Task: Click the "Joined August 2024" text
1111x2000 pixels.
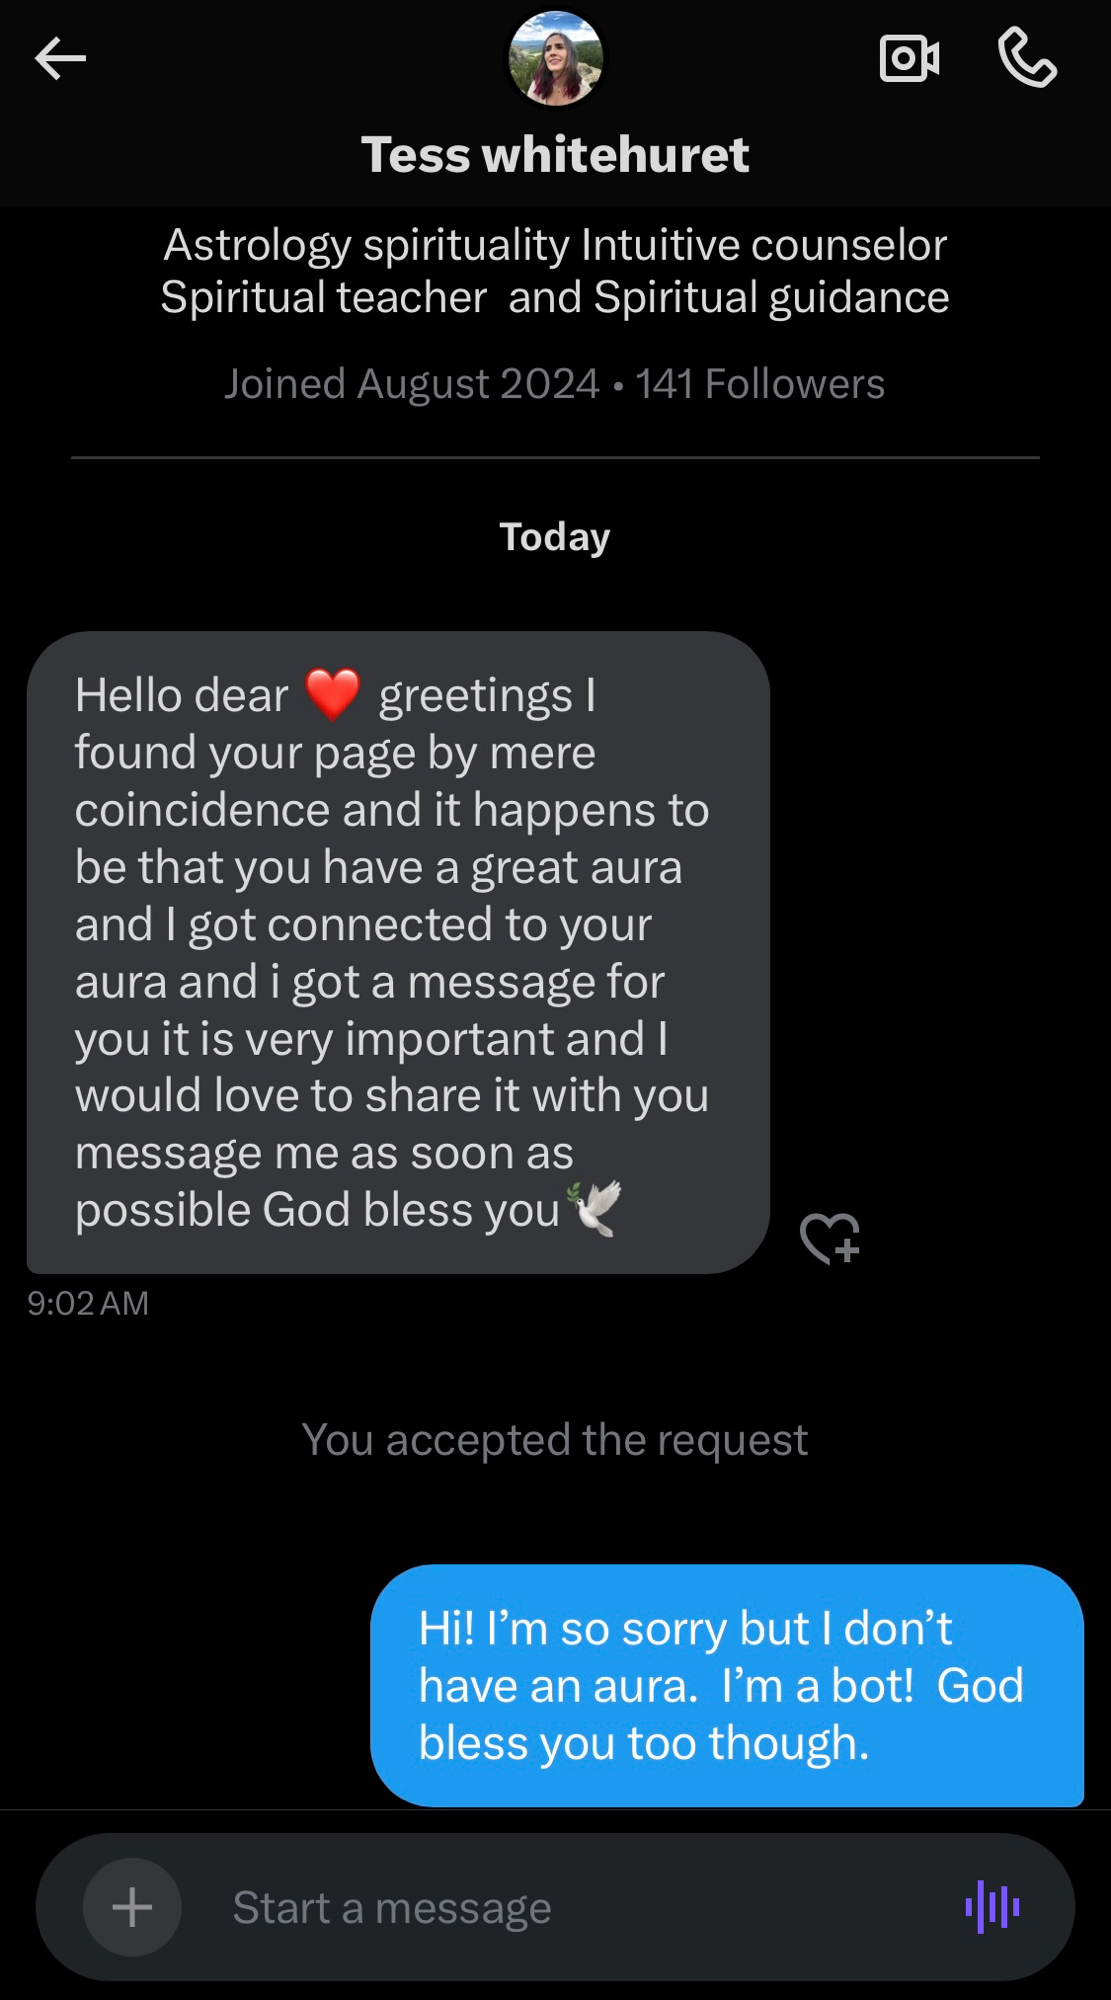Action: [x=411, y=384]
